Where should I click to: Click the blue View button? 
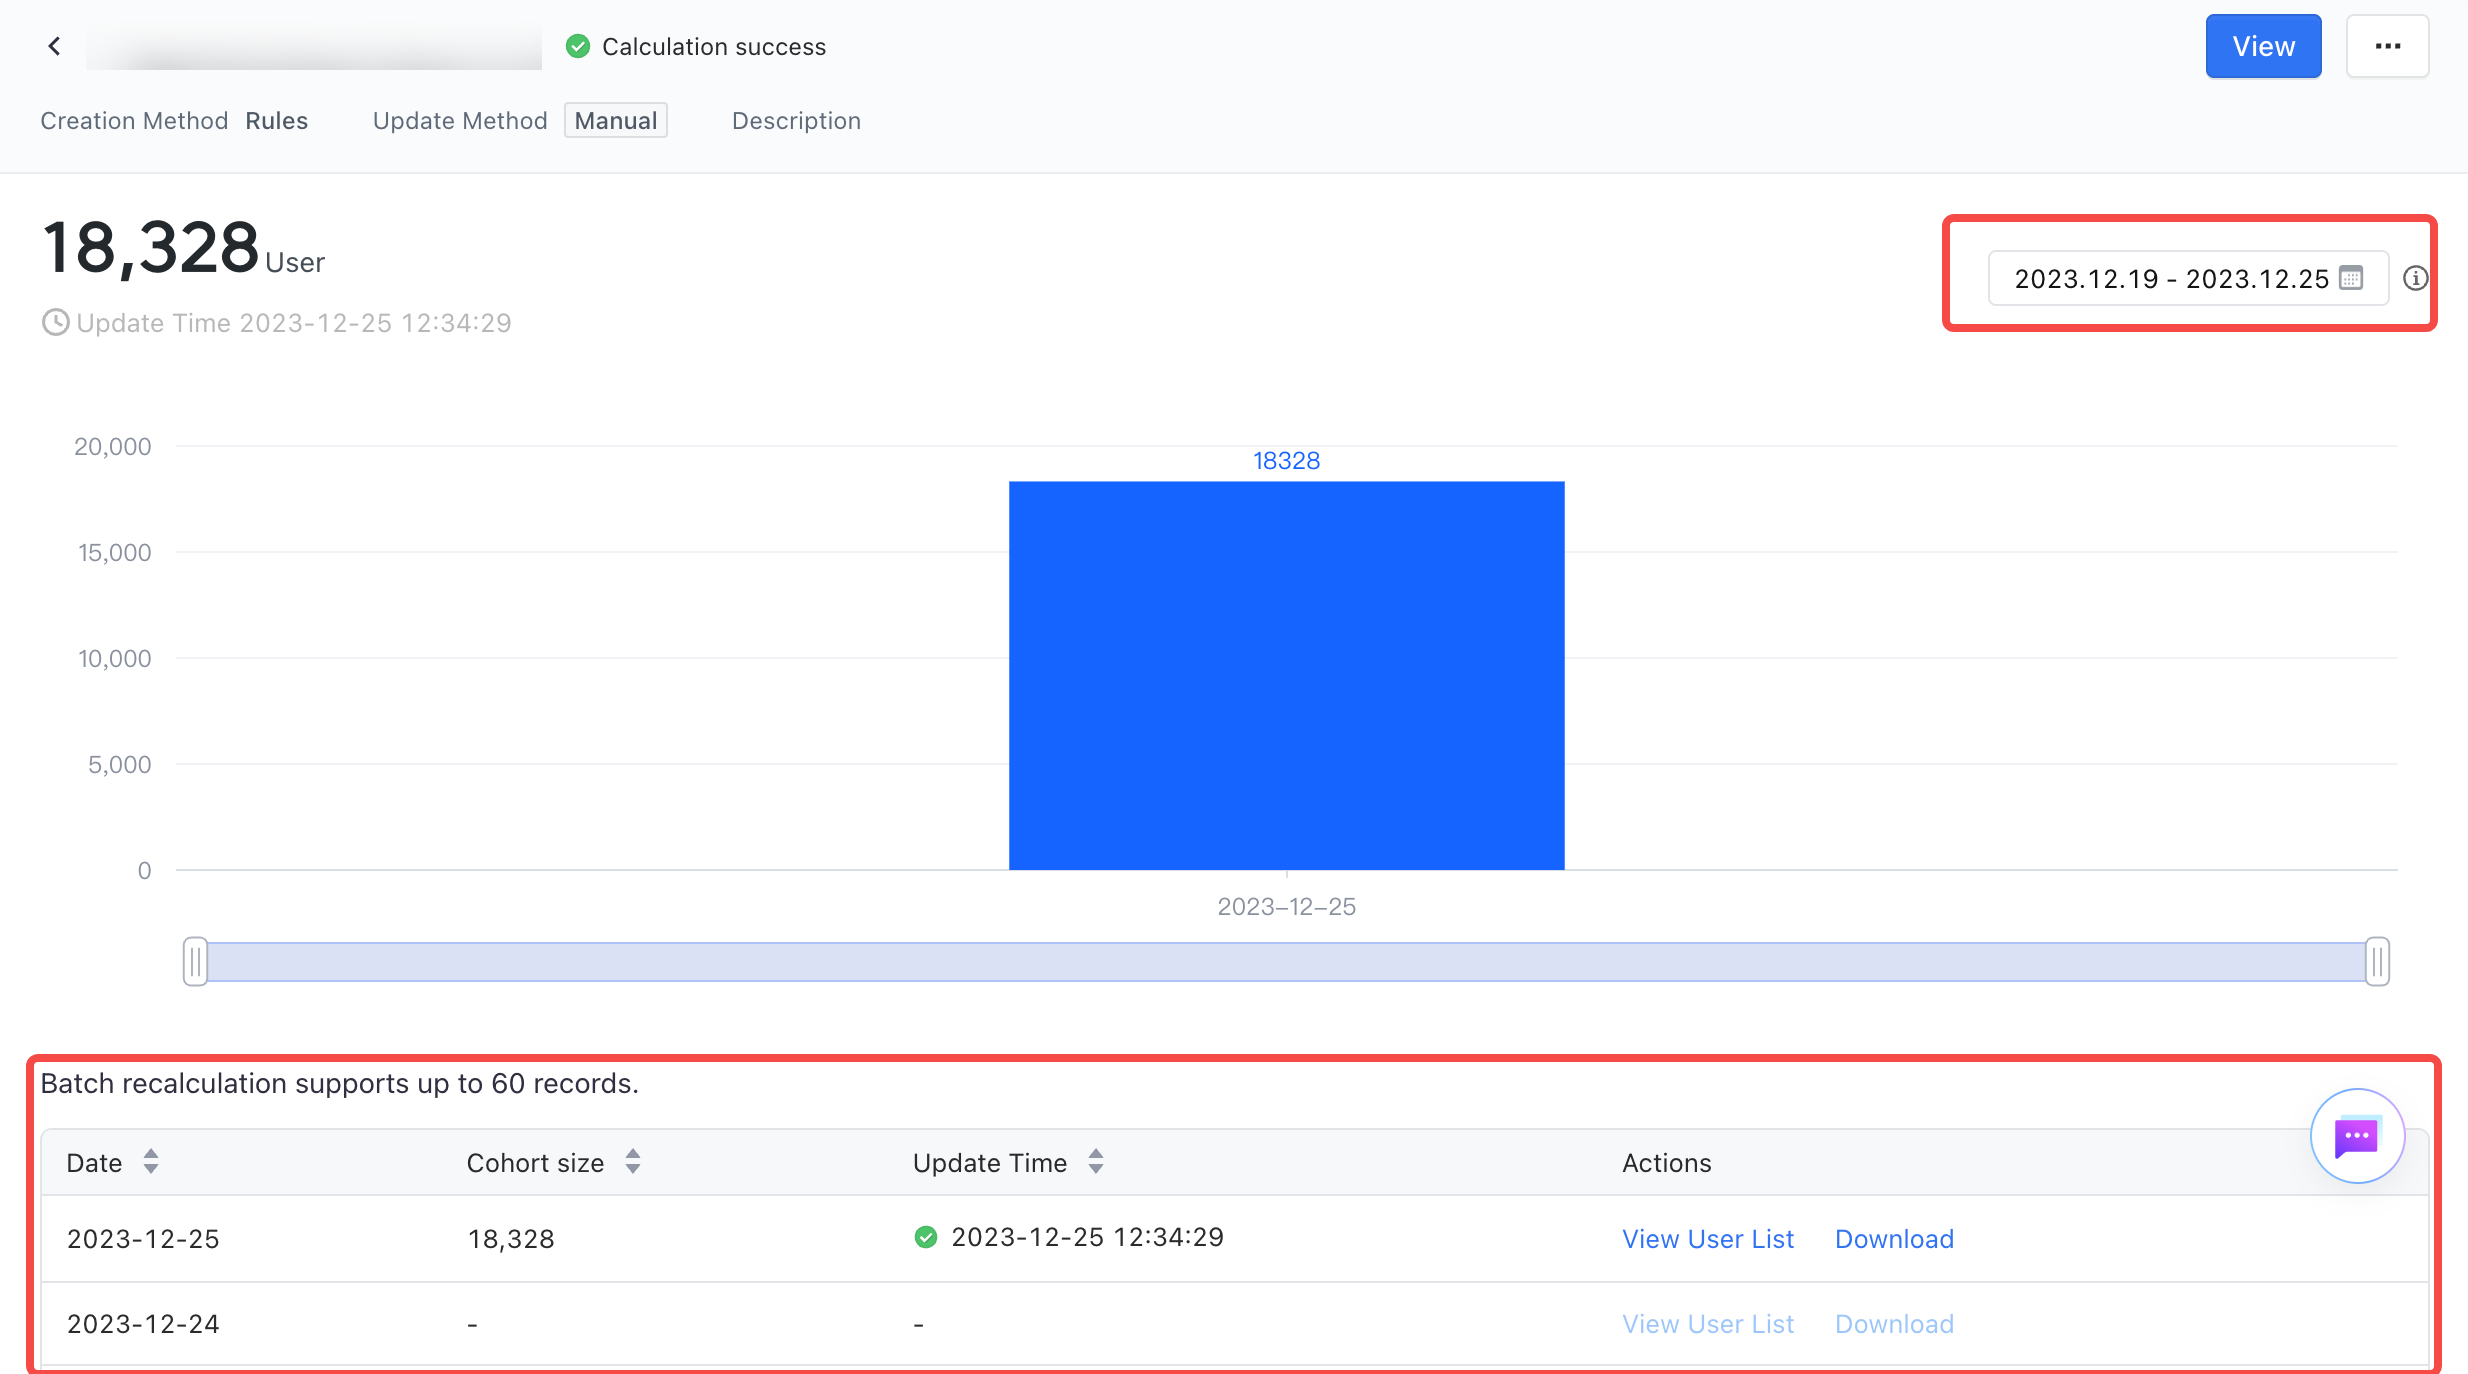pyautogui.click(x=2263, y=46)
